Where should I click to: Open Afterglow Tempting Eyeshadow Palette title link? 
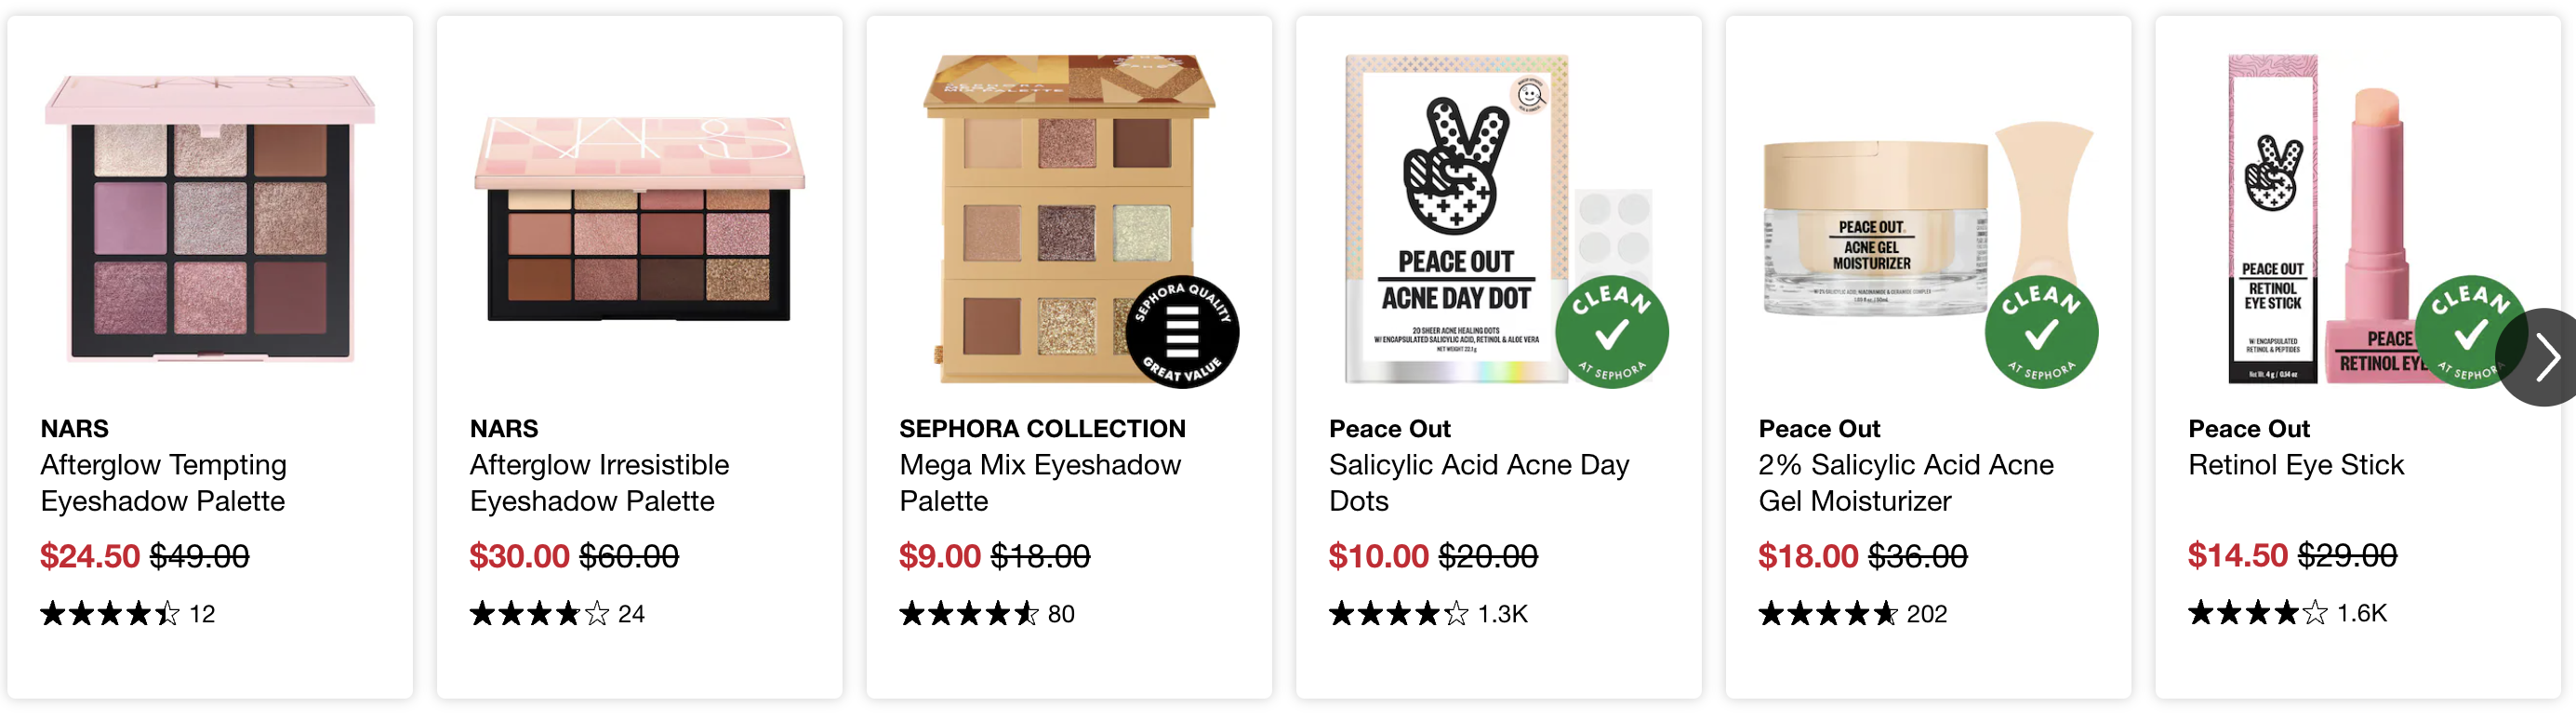163,482
